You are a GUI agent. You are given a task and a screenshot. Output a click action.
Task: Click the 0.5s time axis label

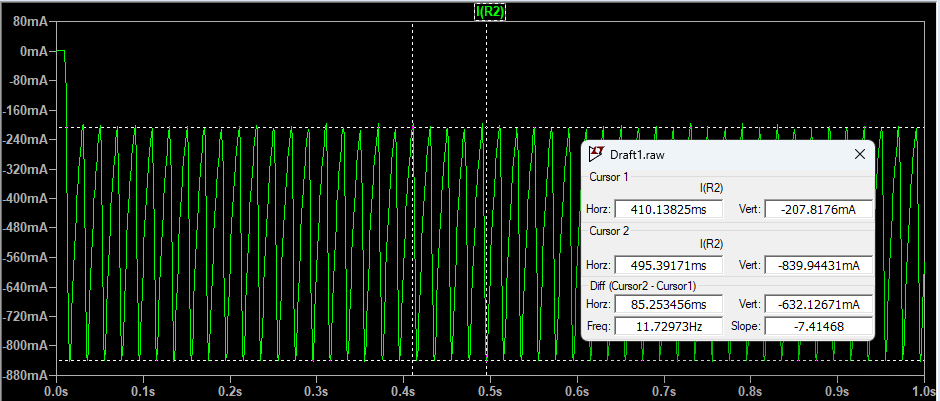click(490, 392)
